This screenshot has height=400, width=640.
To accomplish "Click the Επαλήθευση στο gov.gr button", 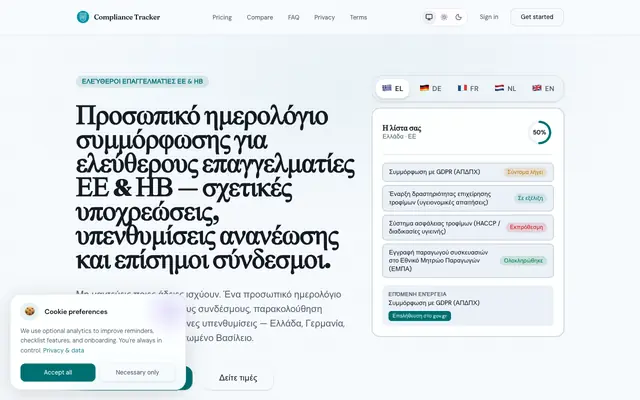I will pyautogui.click(x=420, y=316).
